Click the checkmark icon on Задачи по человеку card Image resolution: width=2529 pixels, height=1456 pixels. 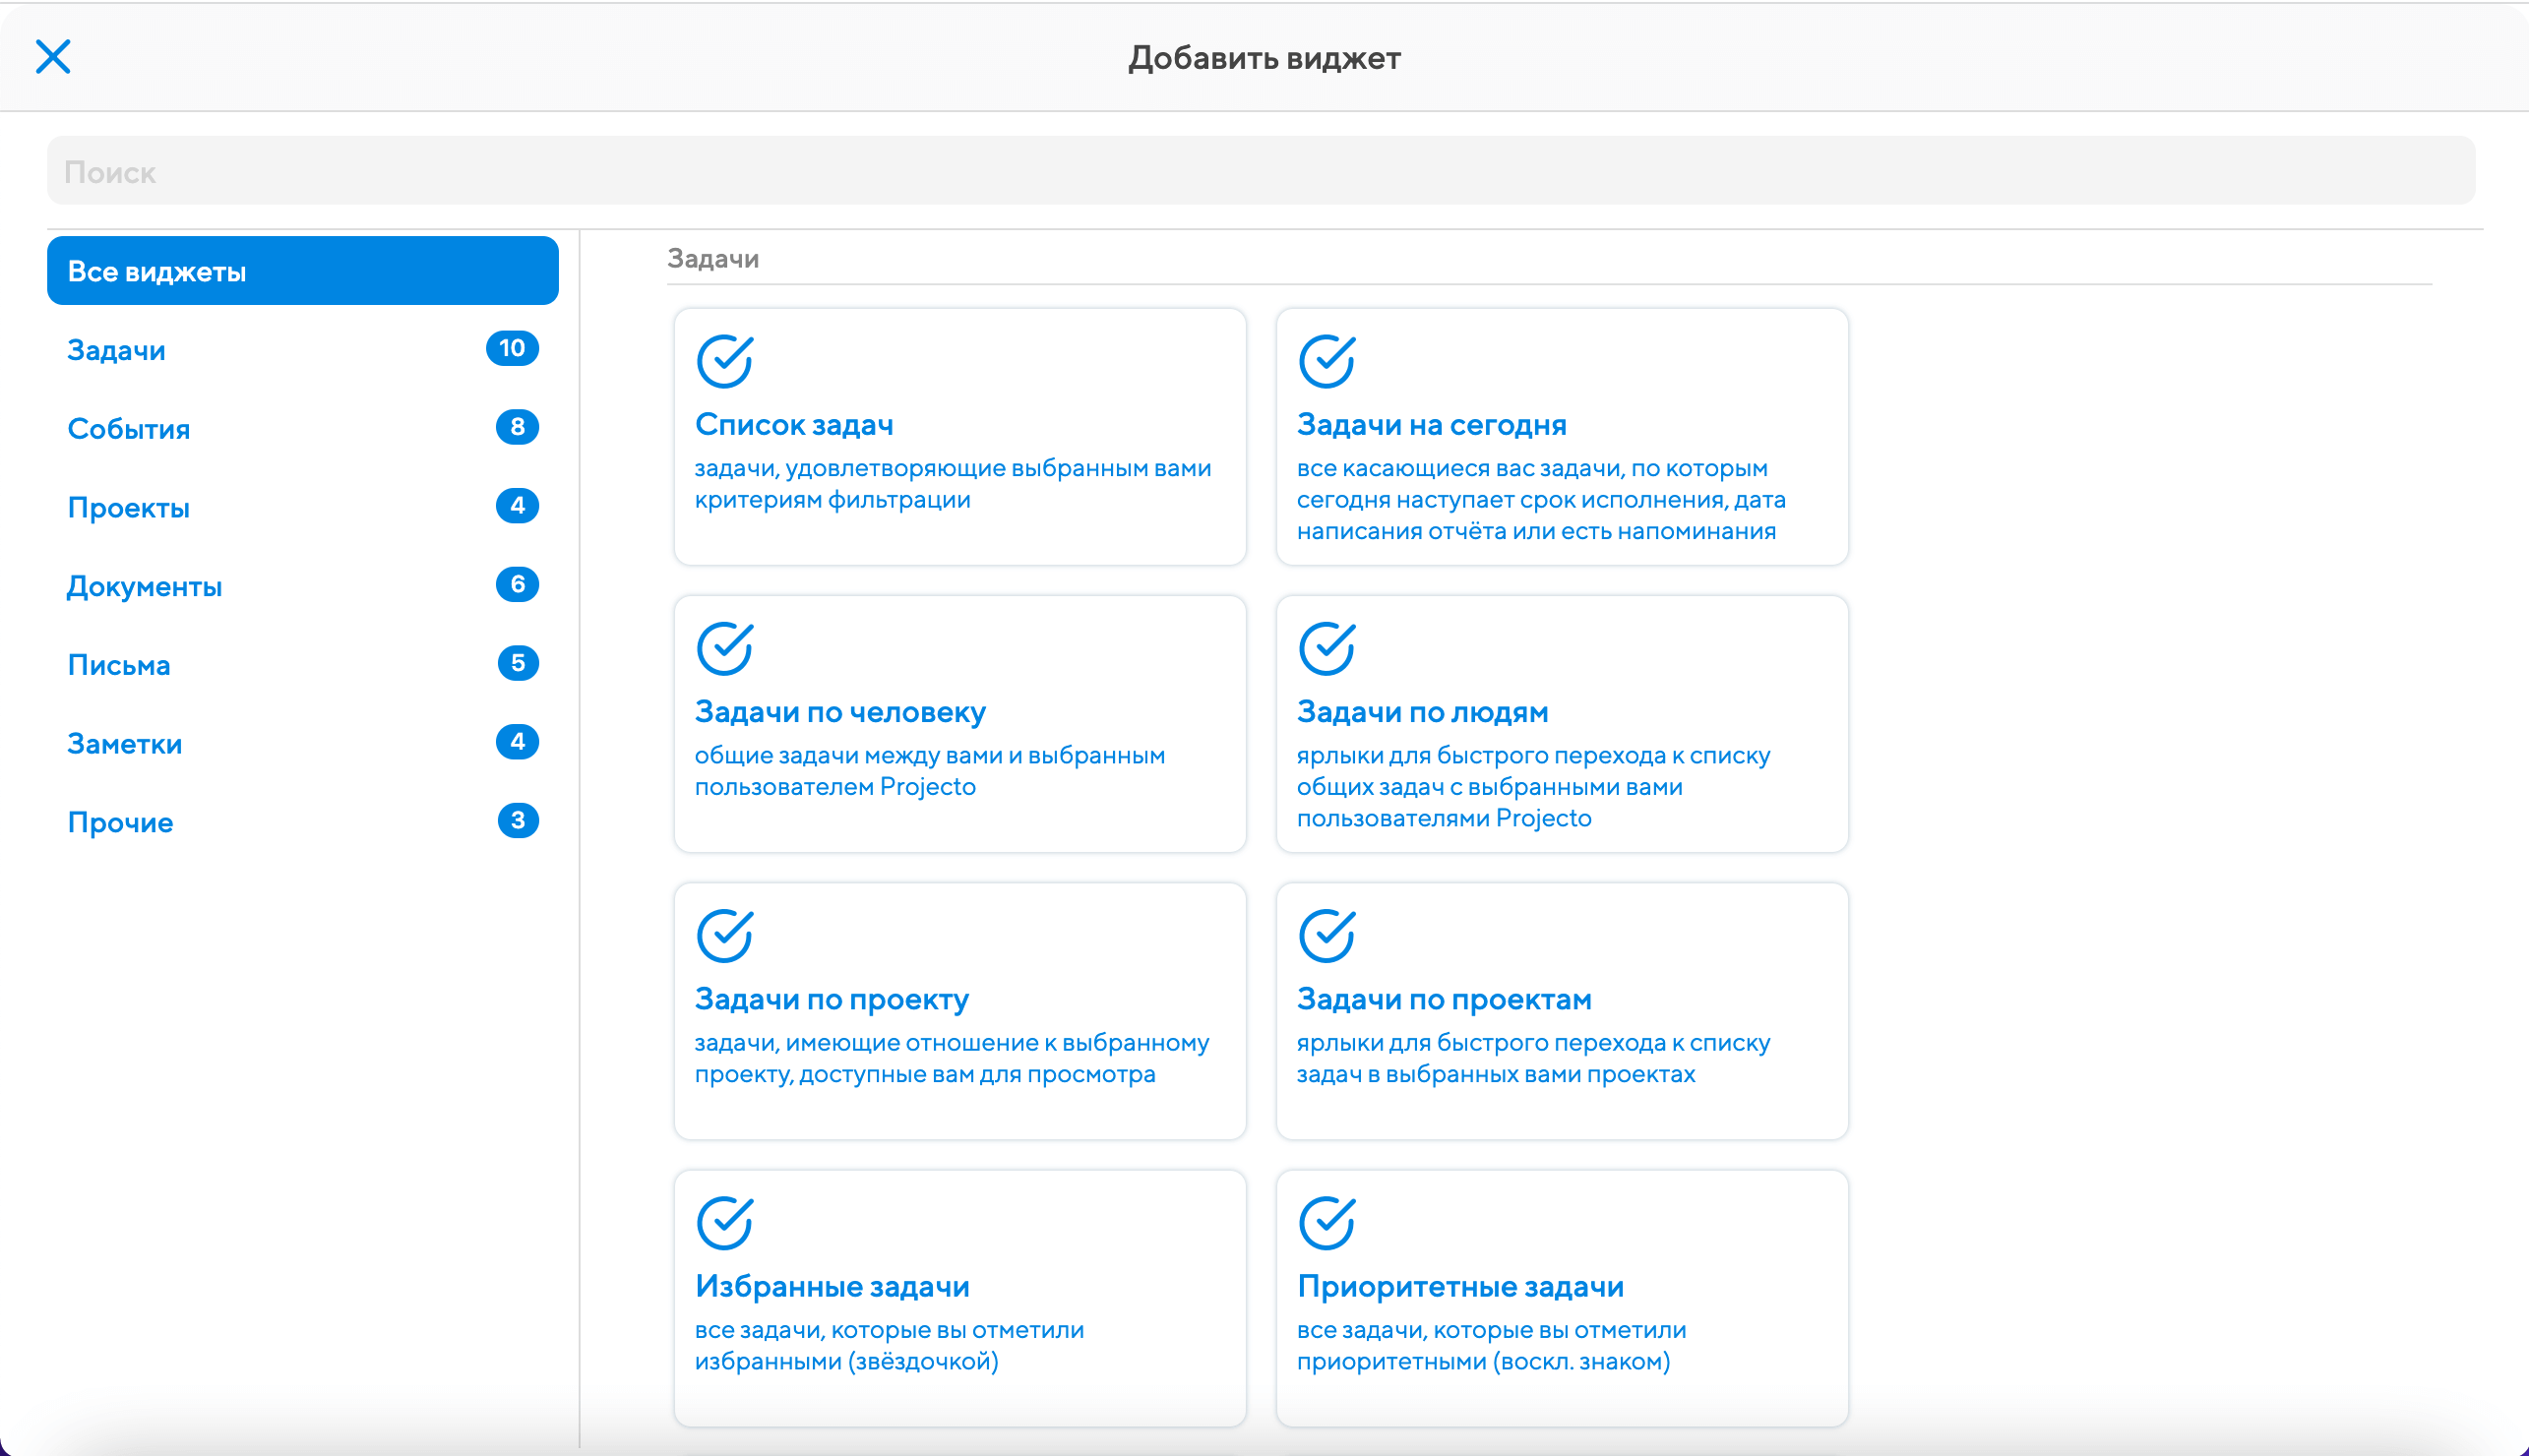tap(724, 648)
